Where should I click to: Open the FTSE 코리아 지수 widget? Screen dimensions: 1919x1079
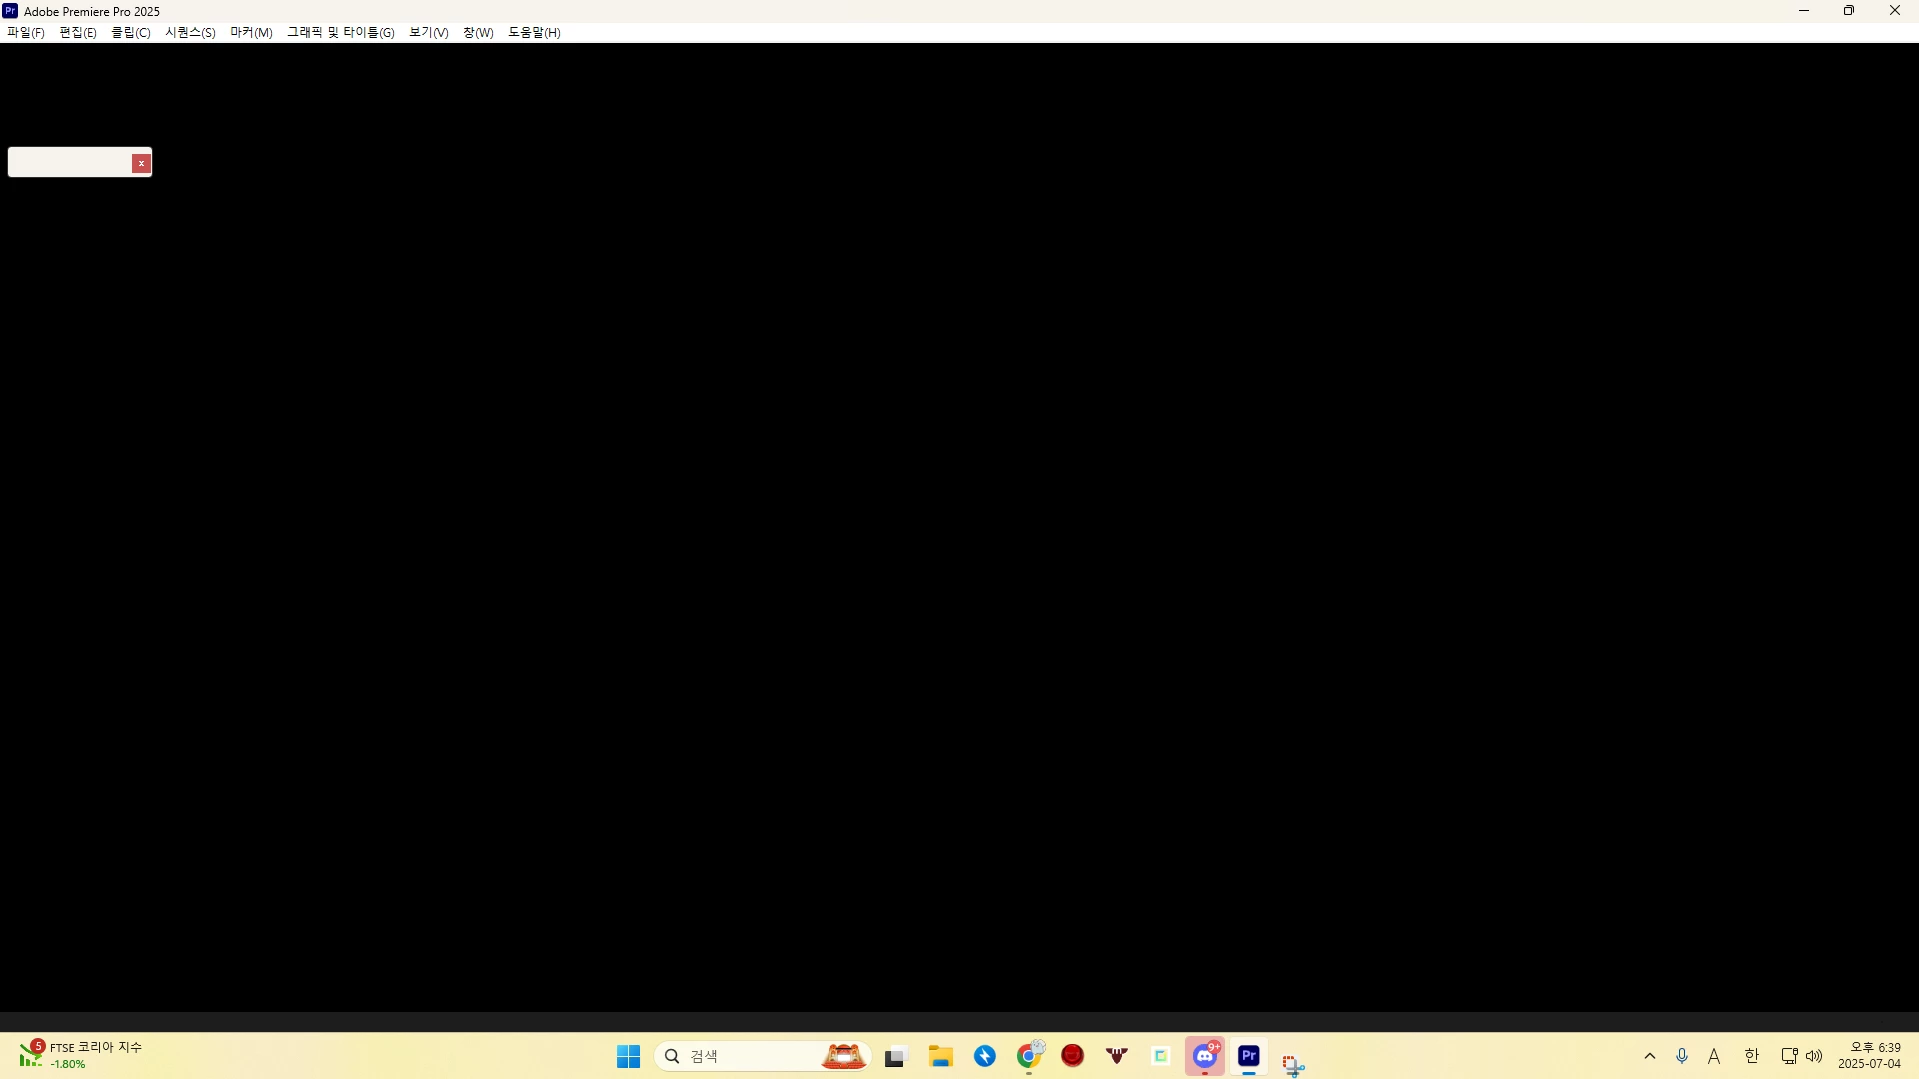coord(80,1056)
